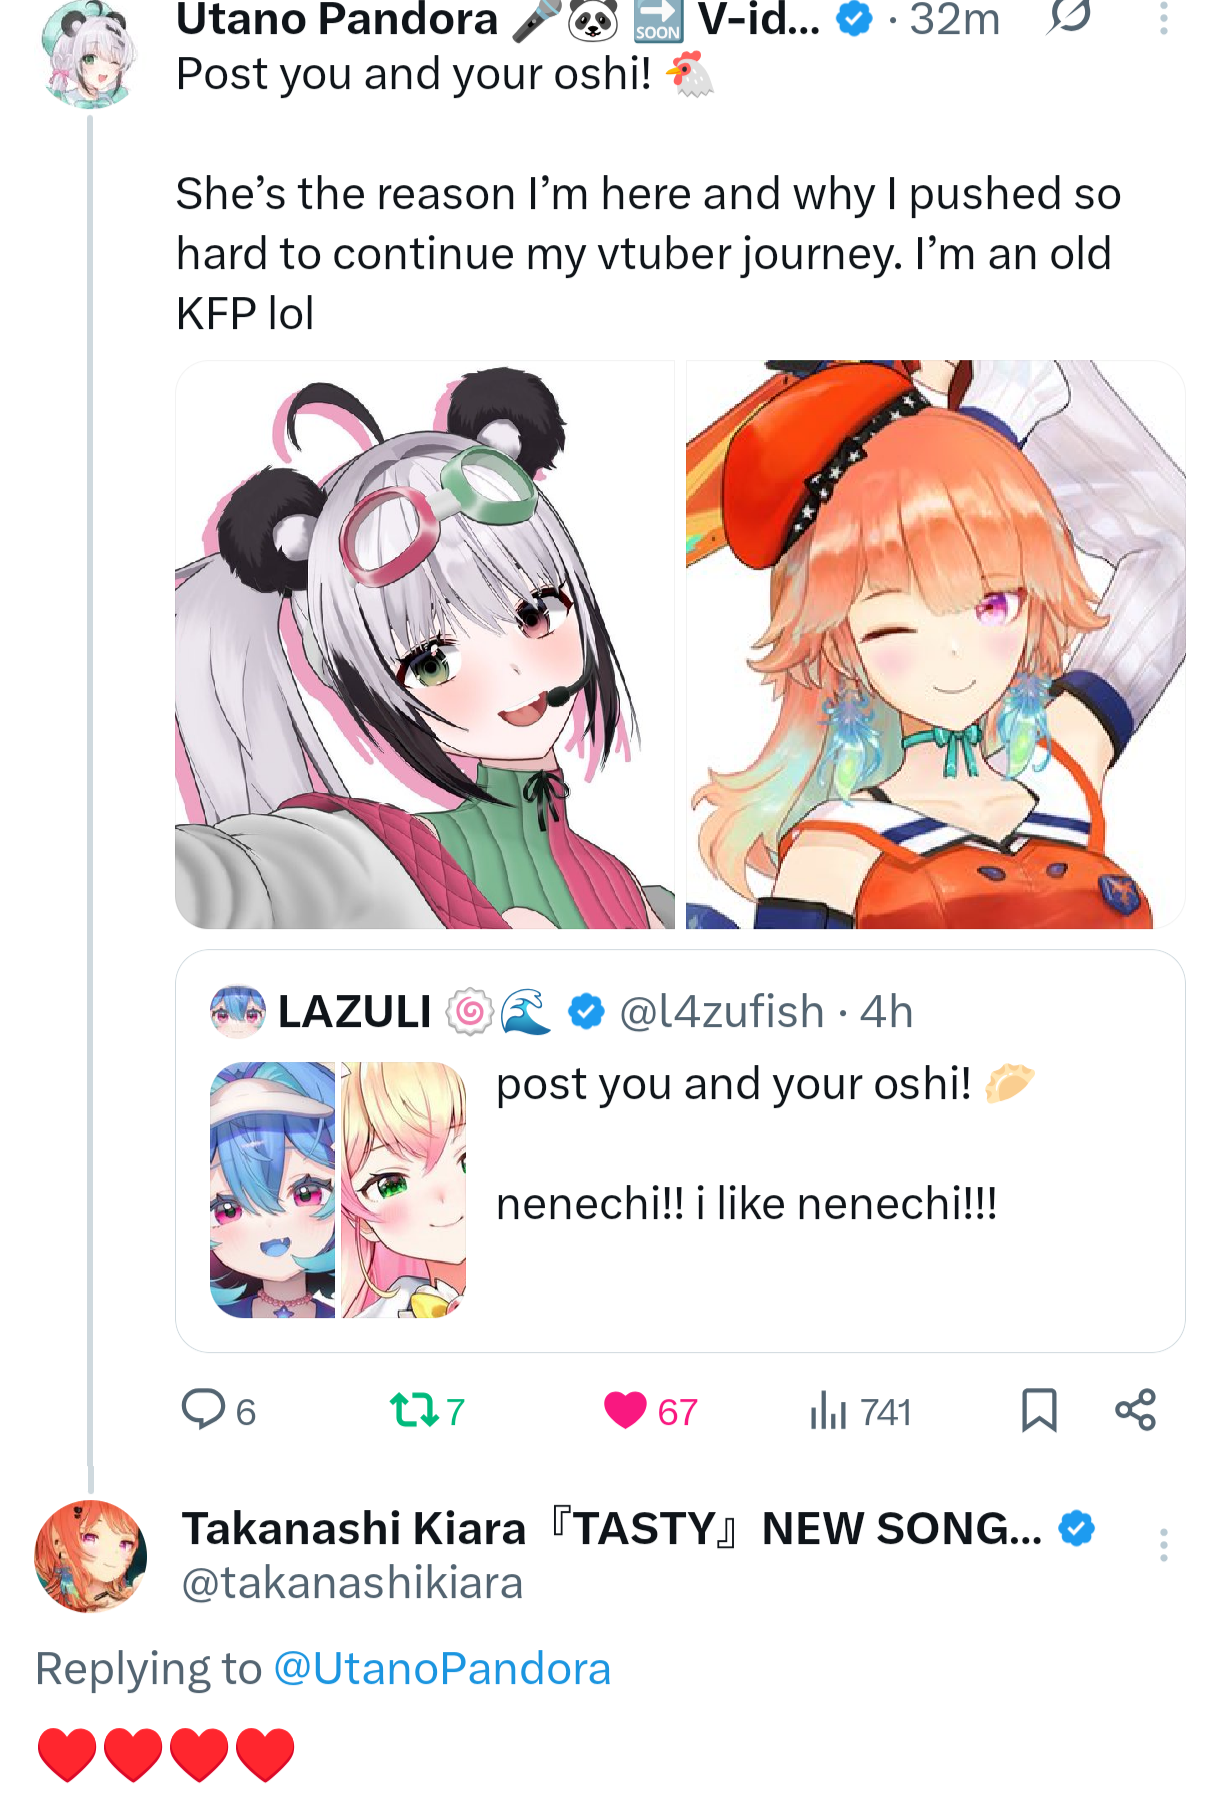View the orange-haired Kiara image
Image resolution: width=1220 pixels, height=1794 pixels.
pos(935,645)
